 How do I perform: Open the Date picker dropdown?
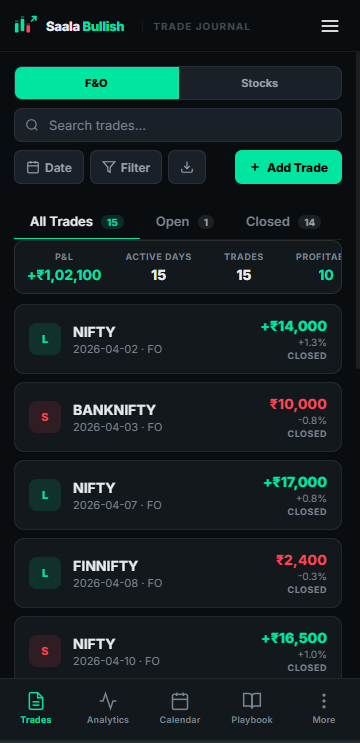pos(49,167)
